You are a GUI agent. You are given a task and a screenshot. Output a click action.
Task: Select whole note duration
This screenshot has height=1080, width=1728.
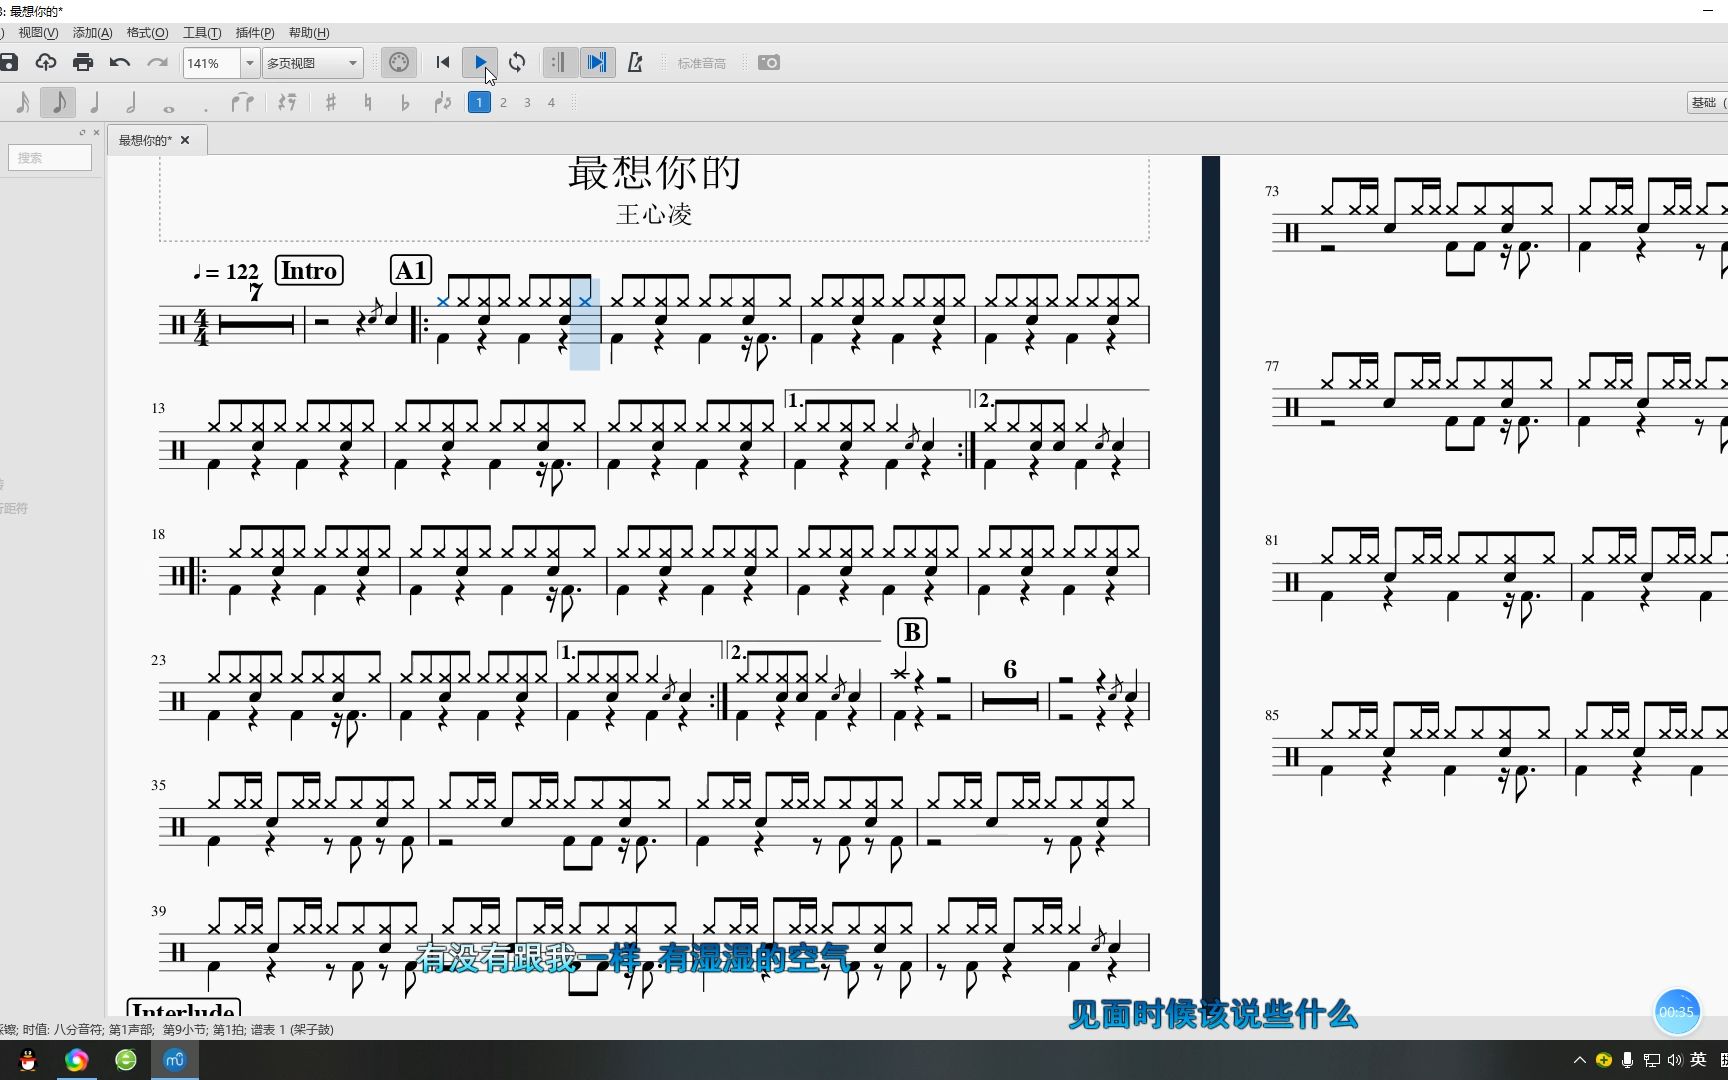(x=168, y=107)
